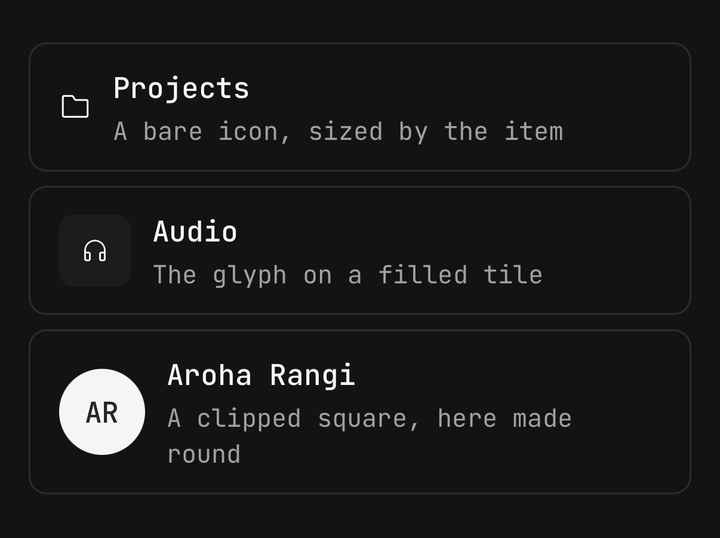
Task: Click the Audio title text
Action: [x=195, y=231]
